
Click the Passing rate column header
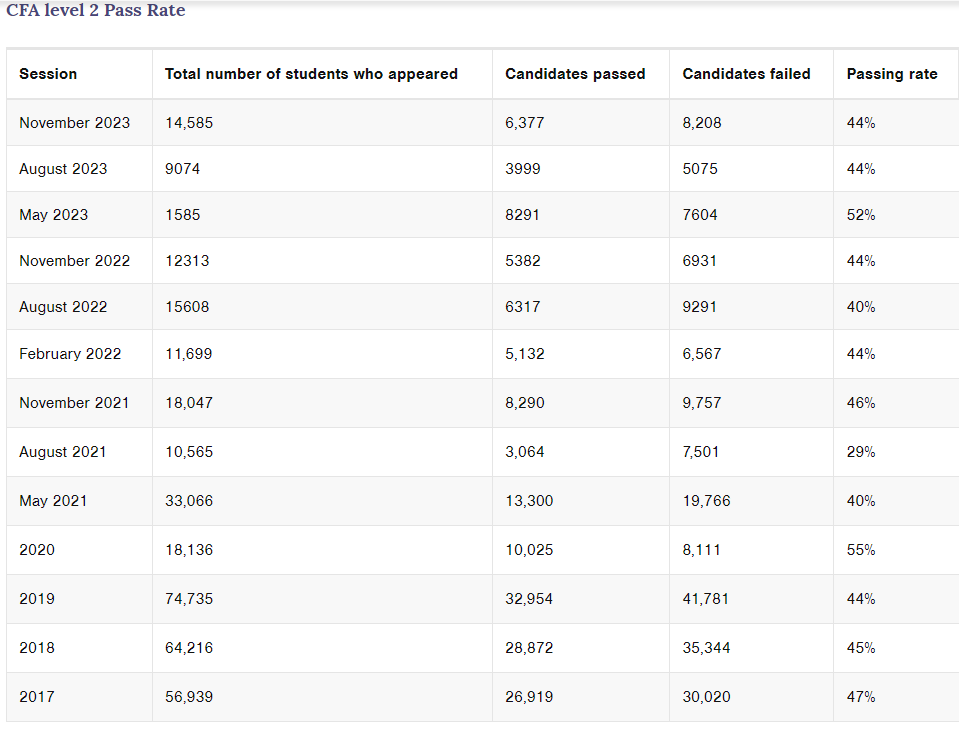[x=892, y=74]
